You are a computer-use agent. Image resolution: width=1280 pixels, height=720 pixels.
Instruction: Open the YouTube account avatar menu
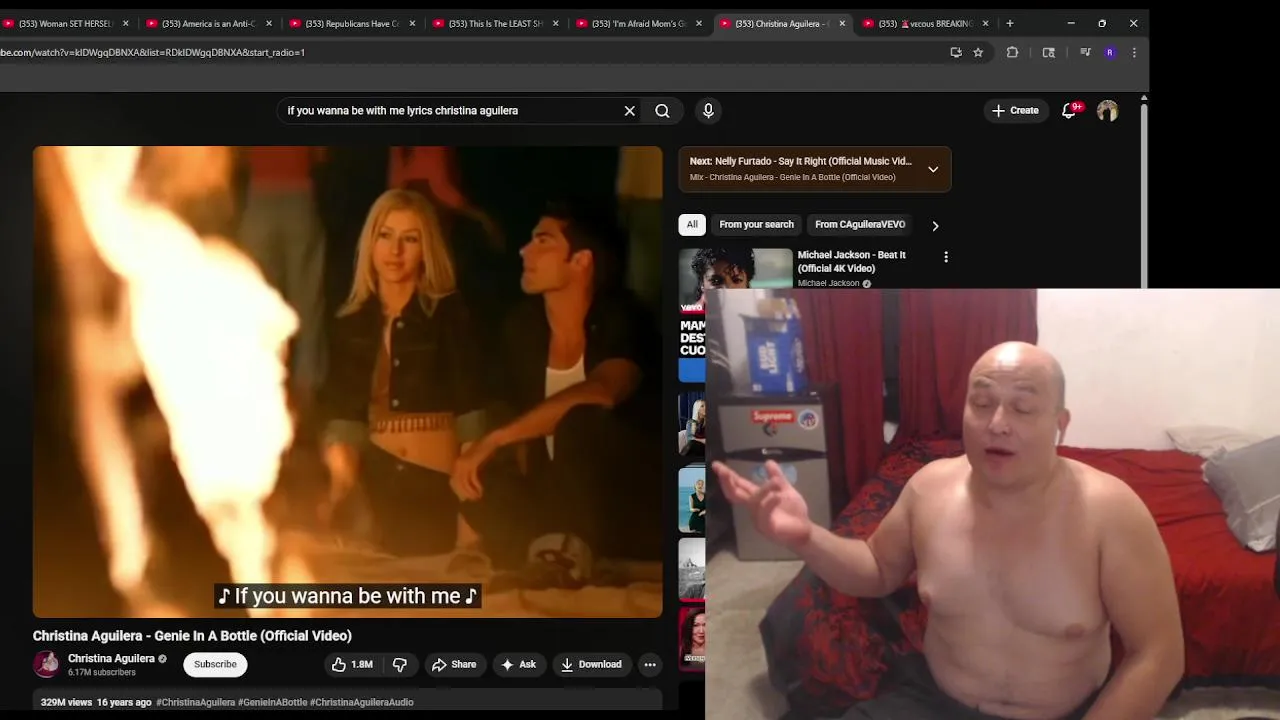tap(1107, 111)
